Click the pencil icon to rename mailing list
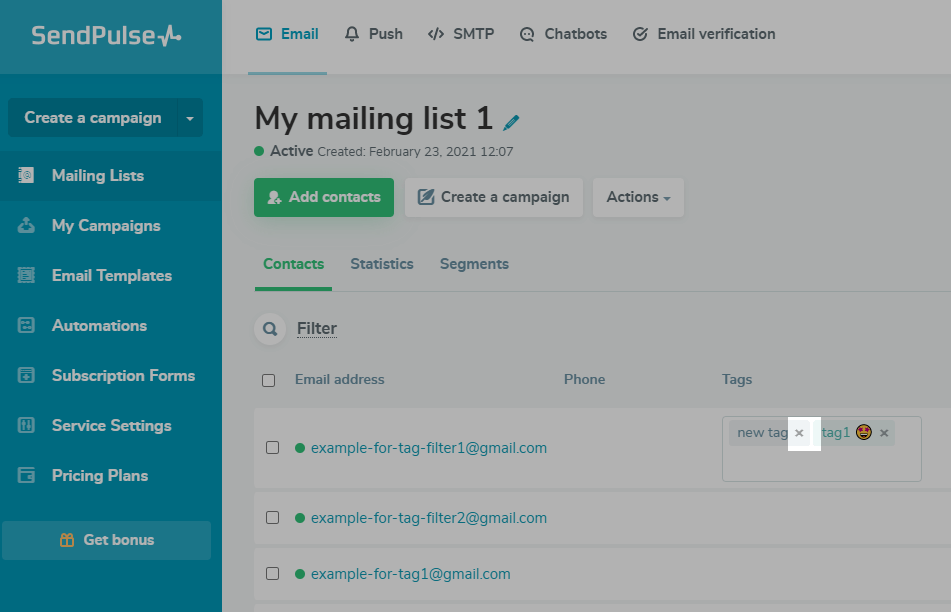Viewport: 951px width, 612px height. pos(511,123)
